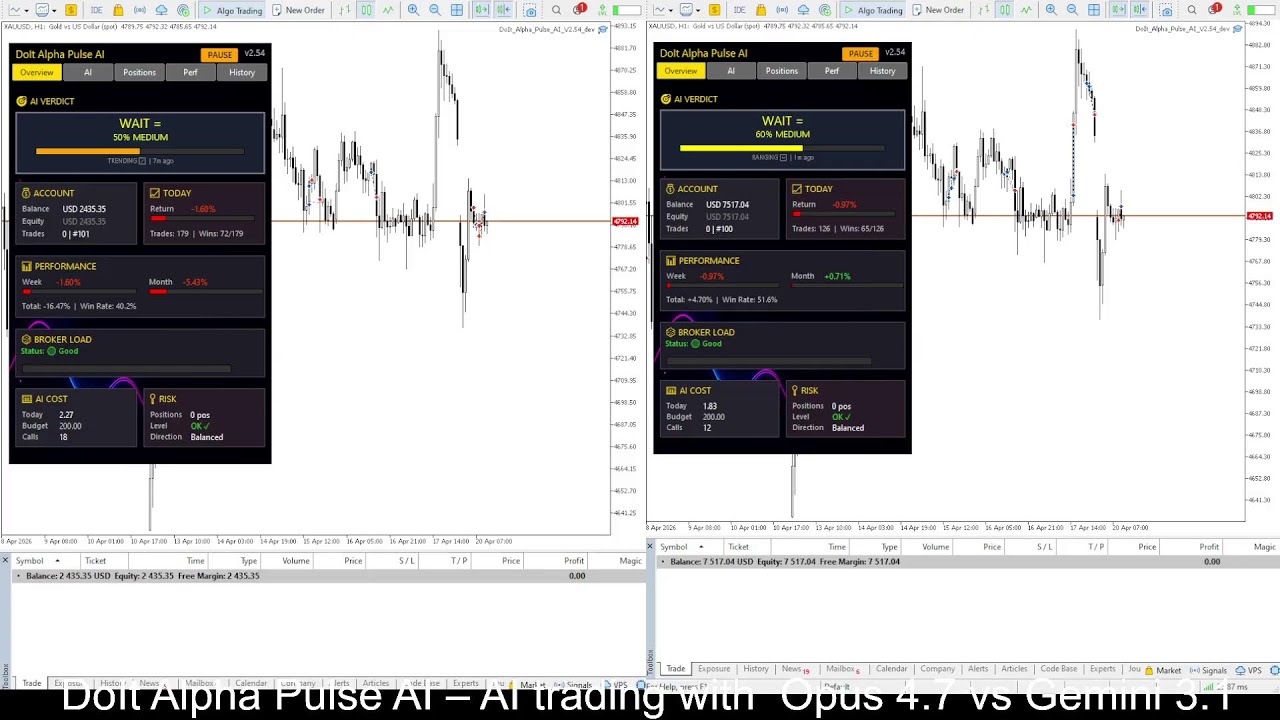This screenshot has width=1280, height=720.
Task: Switch right chart to candlestick mode
Action: coord(1005,10)
